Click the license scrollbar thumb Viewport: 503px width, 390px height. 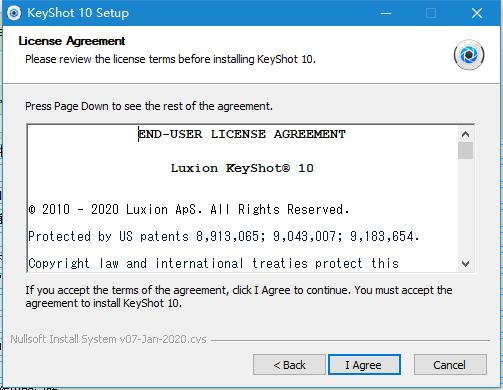[465, 151]
